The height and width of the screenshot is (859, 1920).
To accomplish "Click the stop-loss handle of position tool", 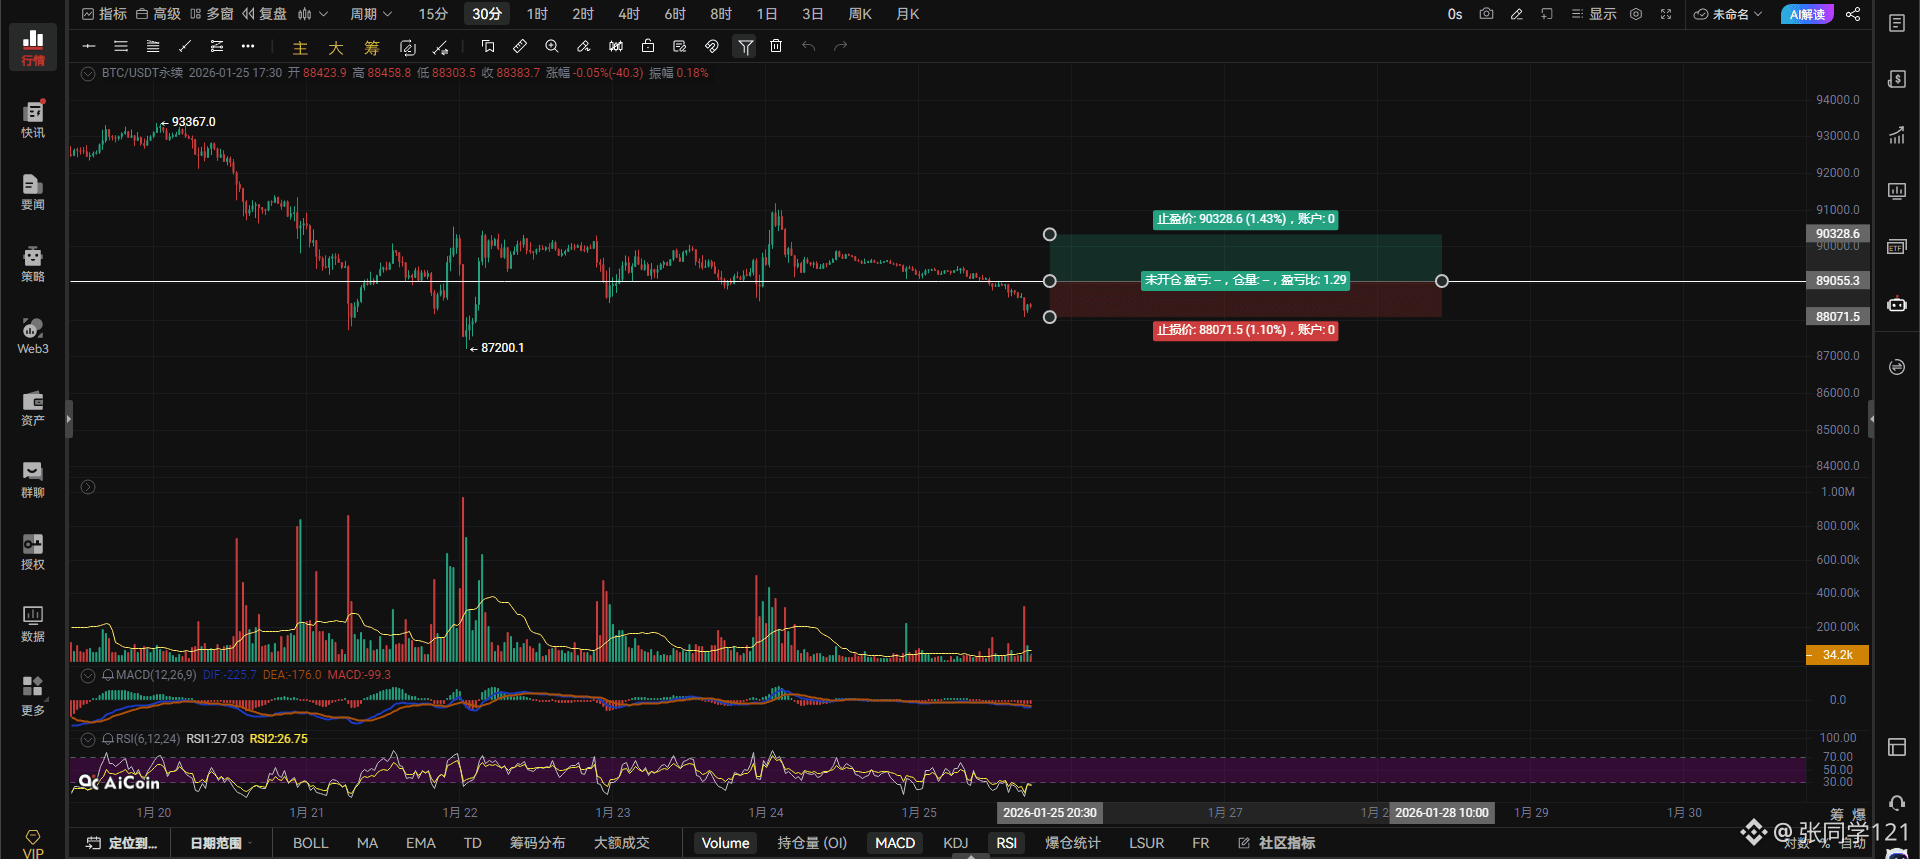I will (1049, 317).
